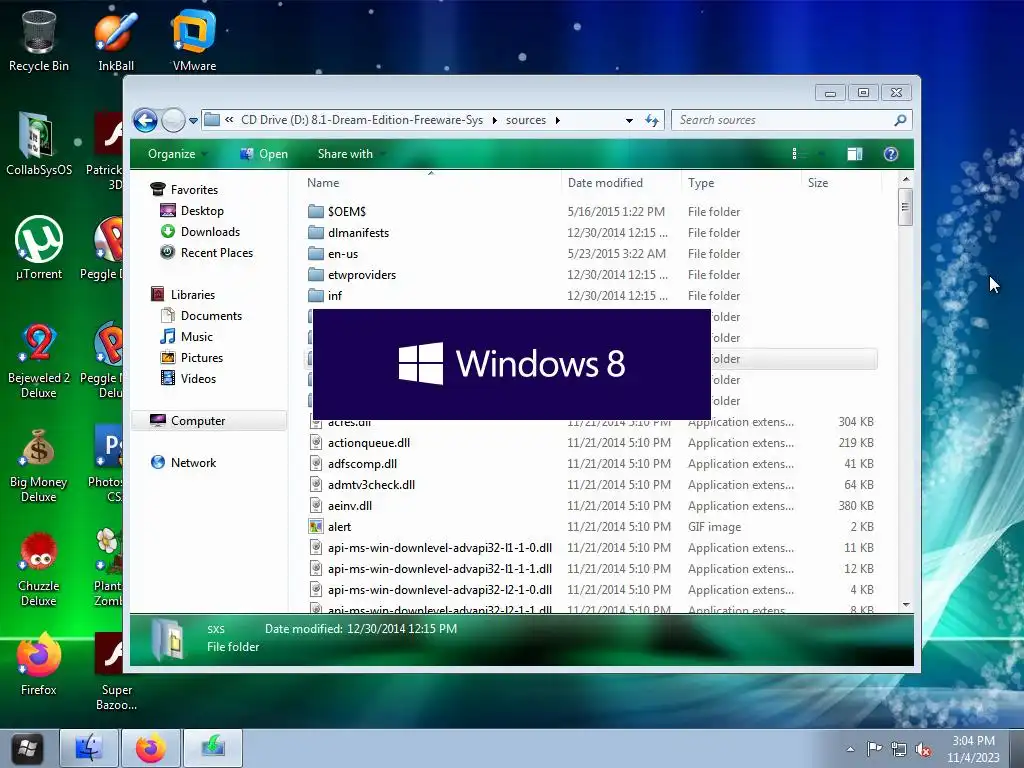
Task: Open the VMware desktop shortcut
Action: (x=194, y=40)
